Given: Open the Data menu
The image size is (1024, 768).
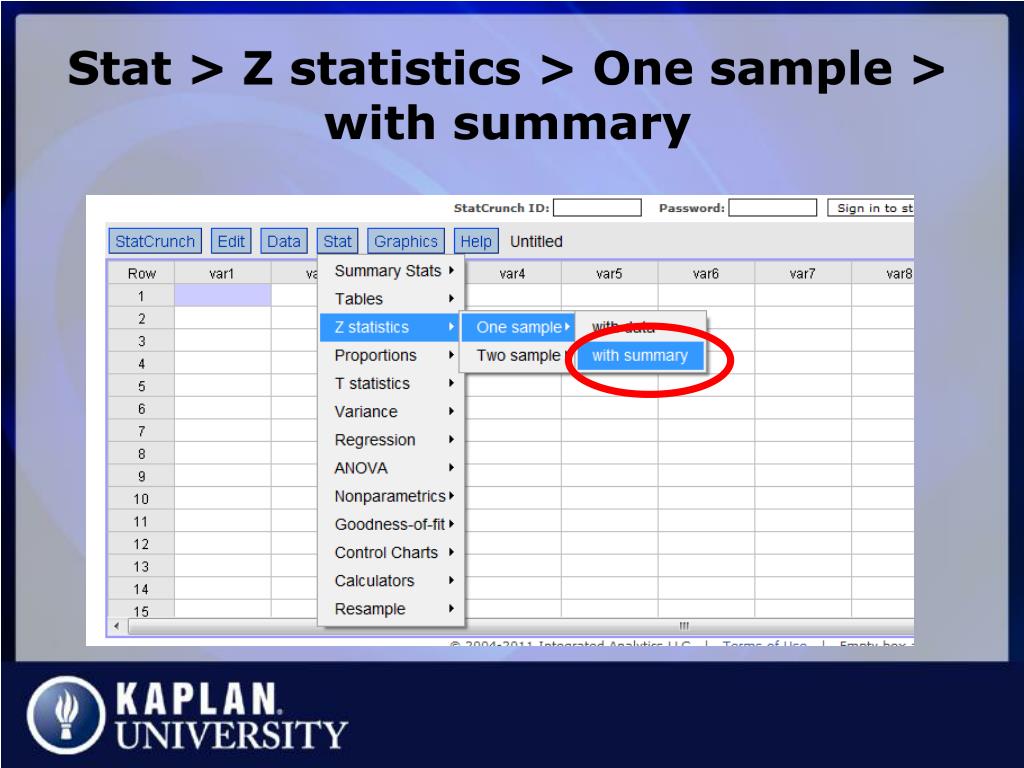Looking at the screenshot, I should pos(283,241).
